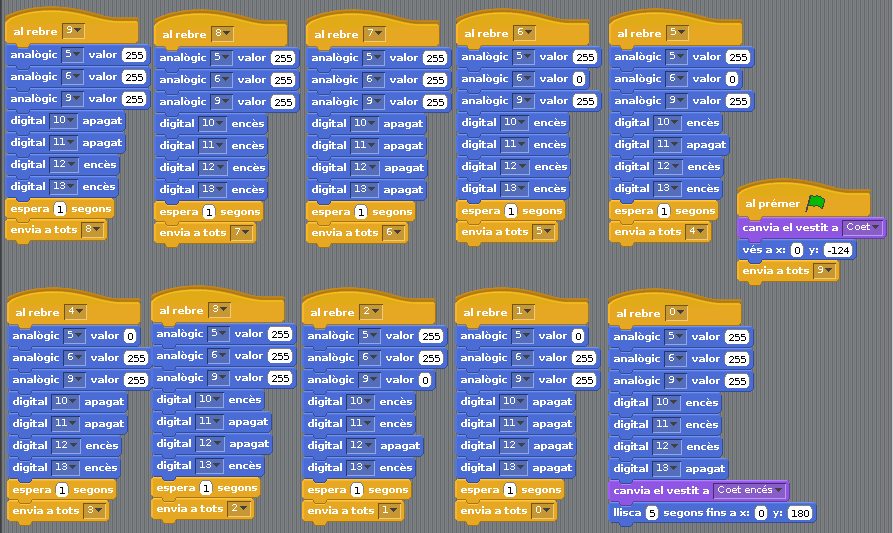The height and width of the screenshot is (533, 893).
Task: Edit wait seconds in 'al rebre 9' script
Action: click(60, 209)
